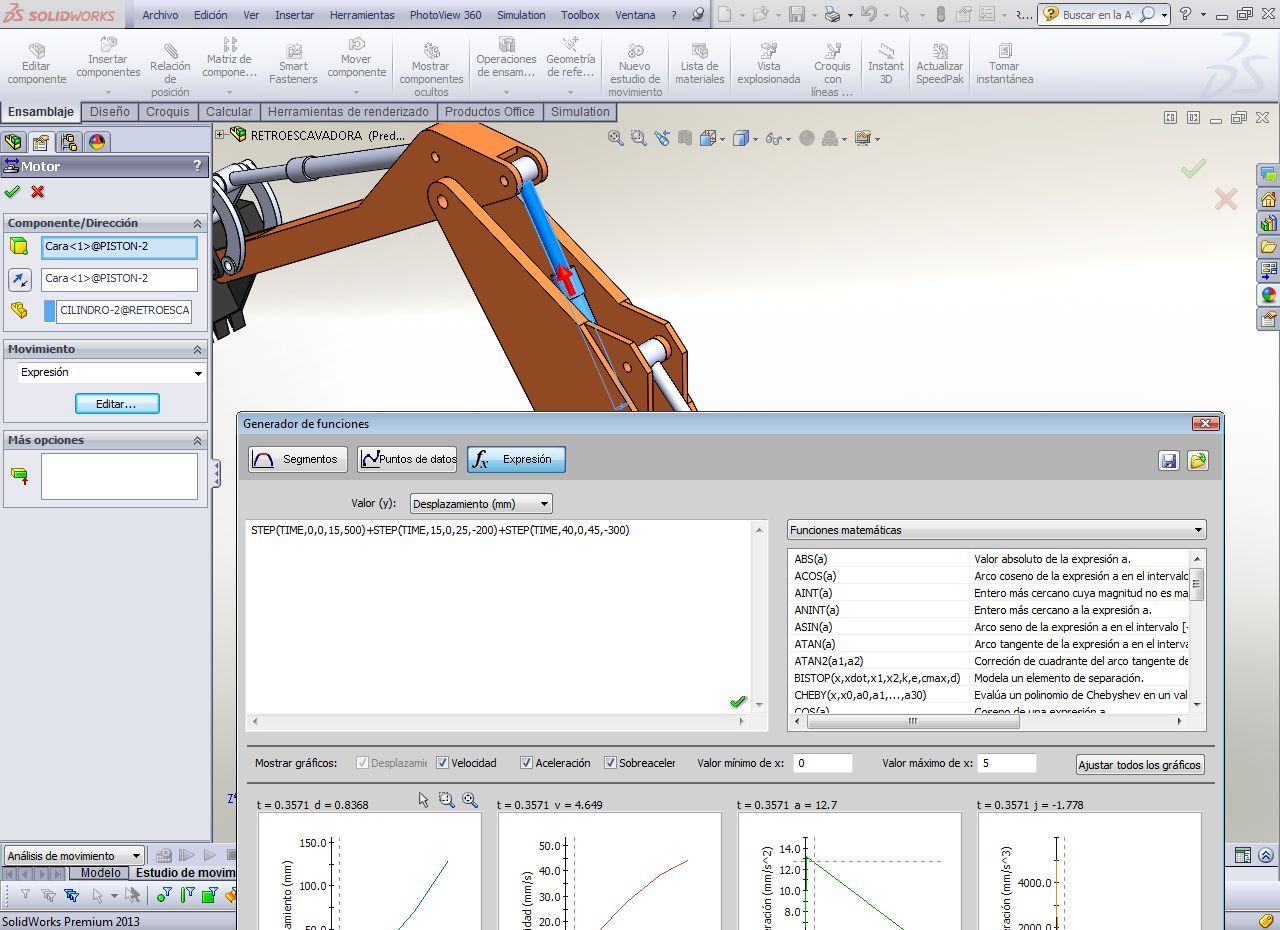Open PropertyManager tab icon
This screenshot has width=1280, height=930.
click(x=40, y=141)
